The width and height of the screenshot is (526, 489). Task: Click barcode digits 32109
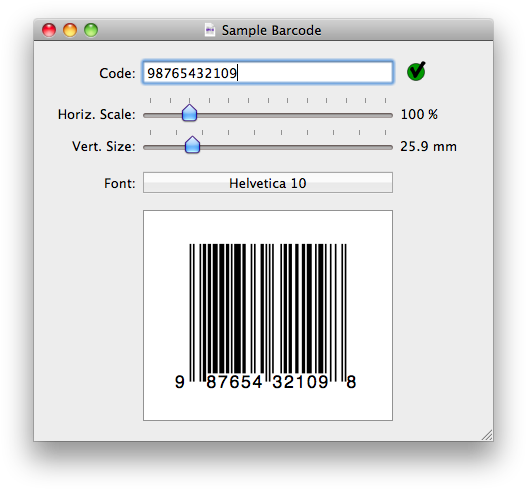coord(300,382)
